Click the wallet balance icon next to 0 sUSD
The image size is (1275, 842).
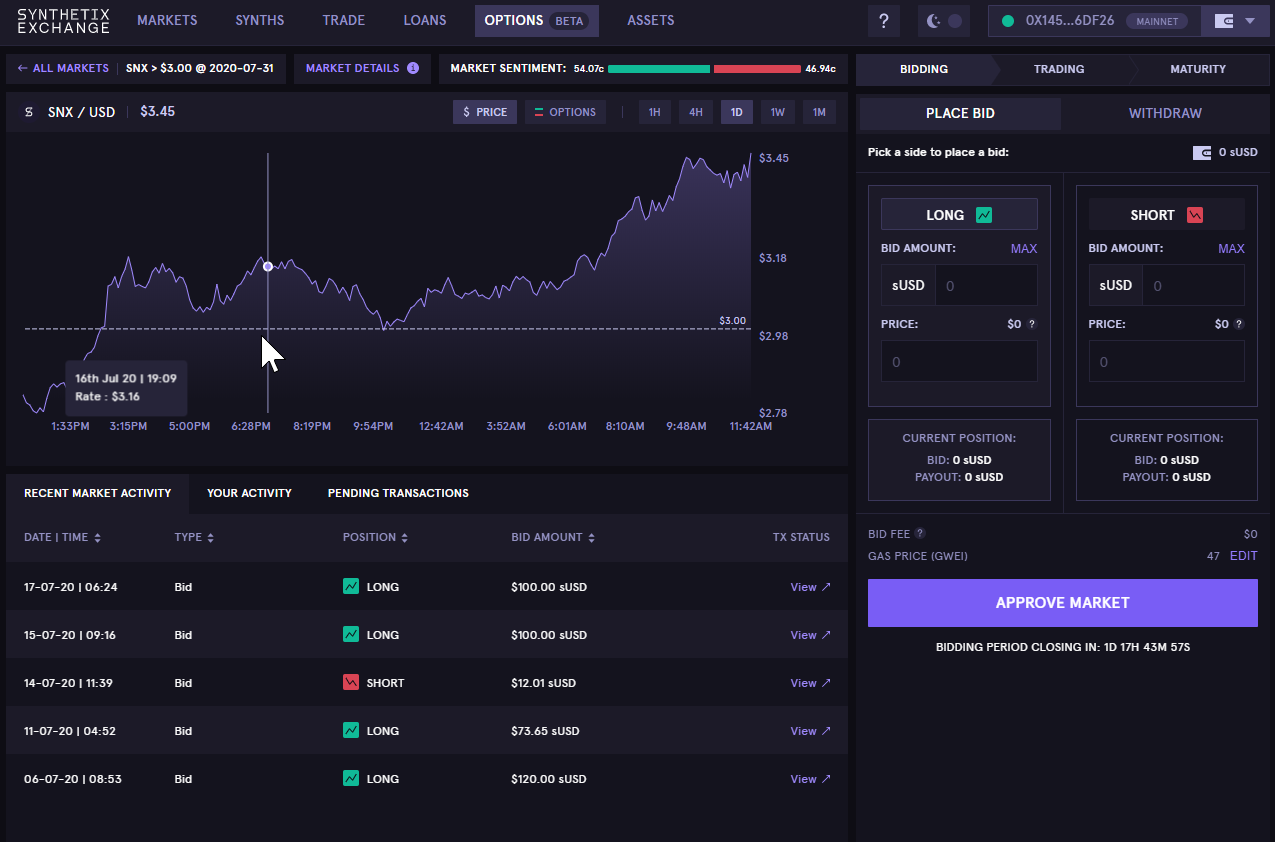[x=1202, y=153]
